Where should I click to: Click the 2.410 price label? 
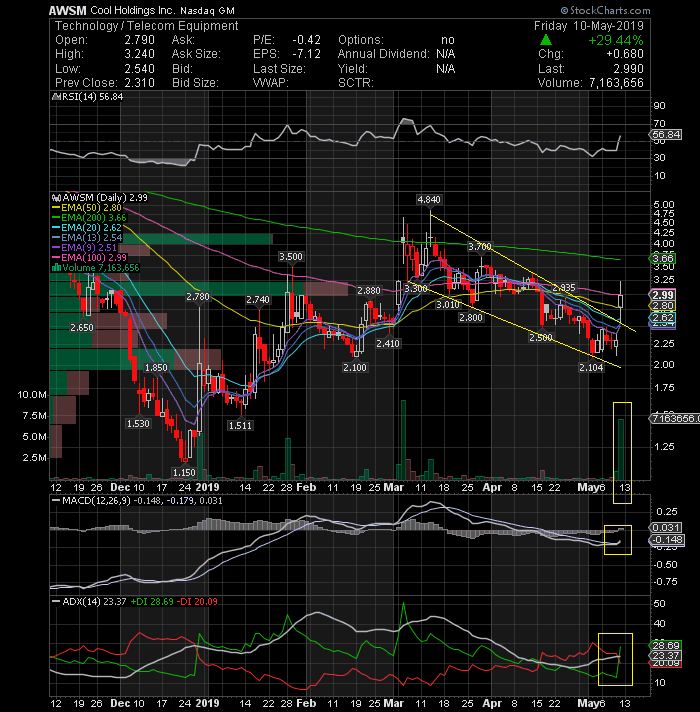click(388, 343)
